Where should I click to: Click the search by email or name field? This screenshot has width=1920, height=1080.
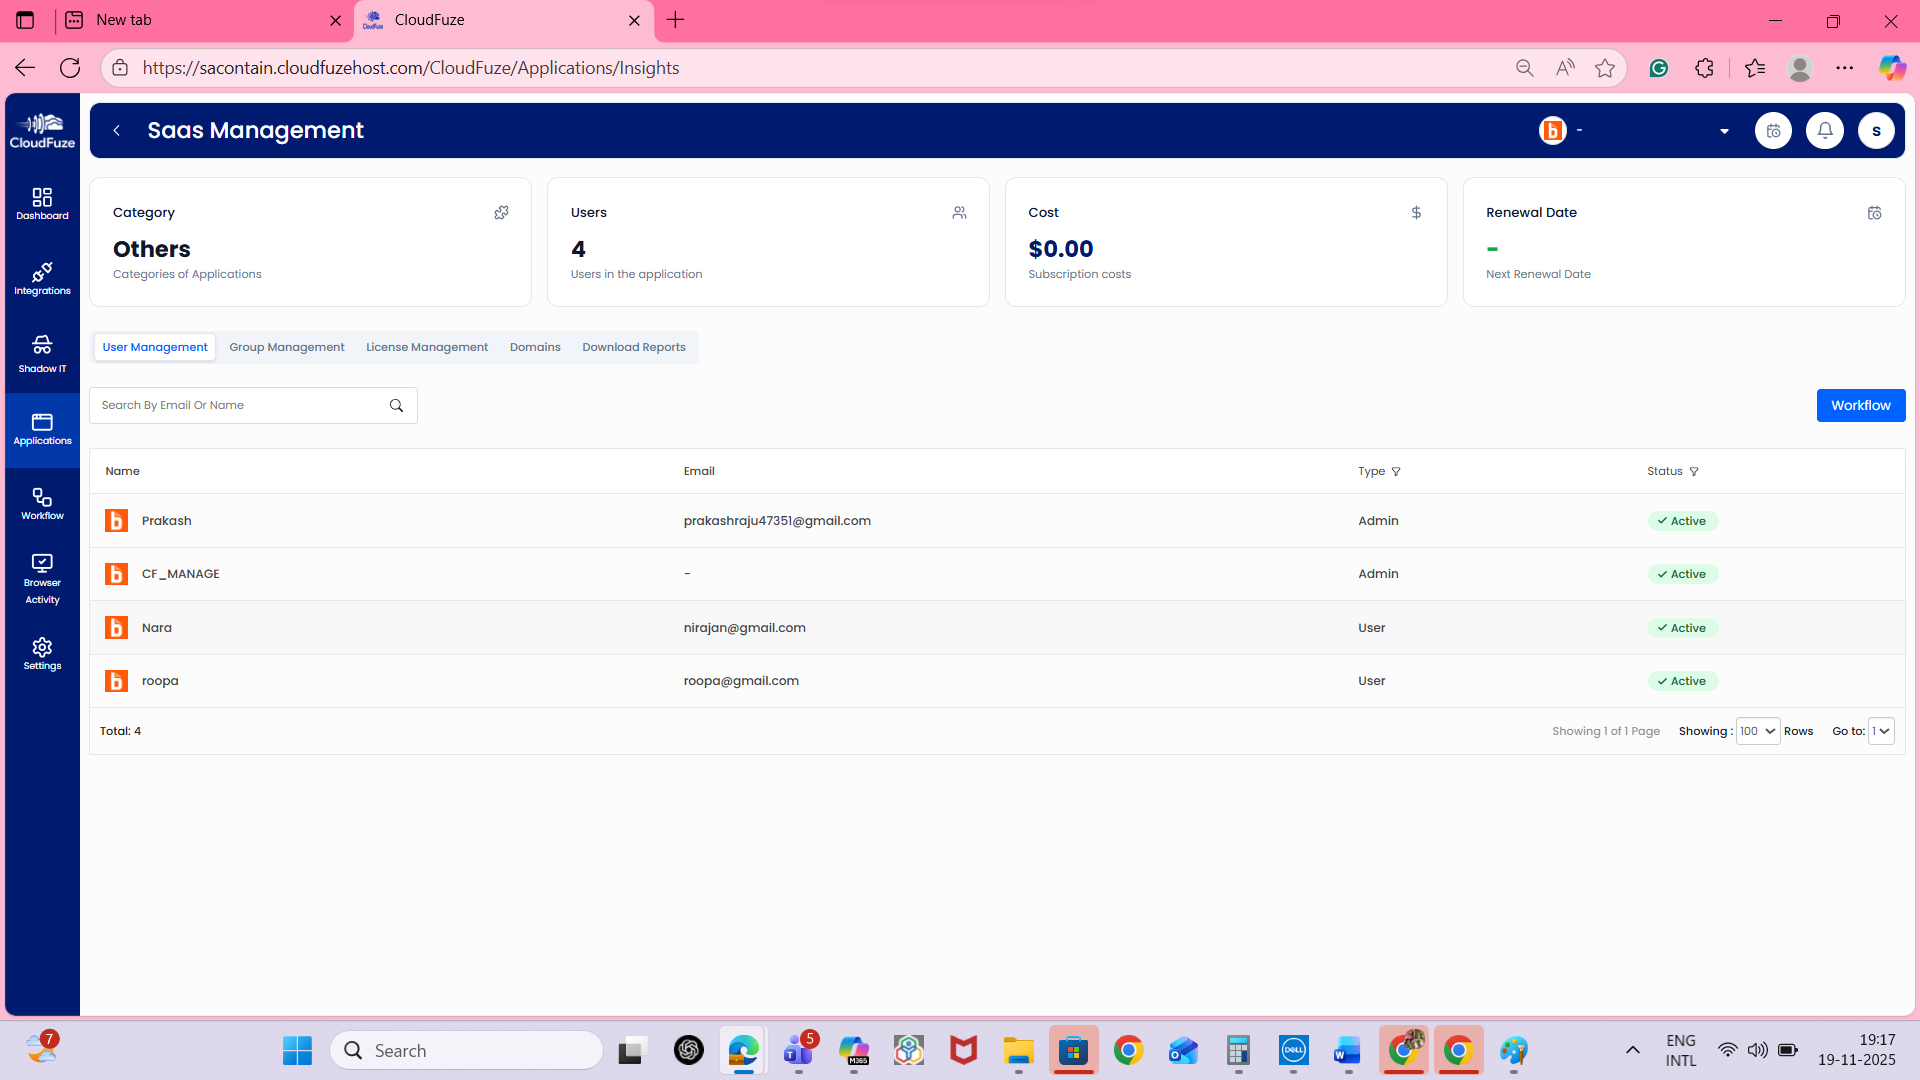coord(240,405)
